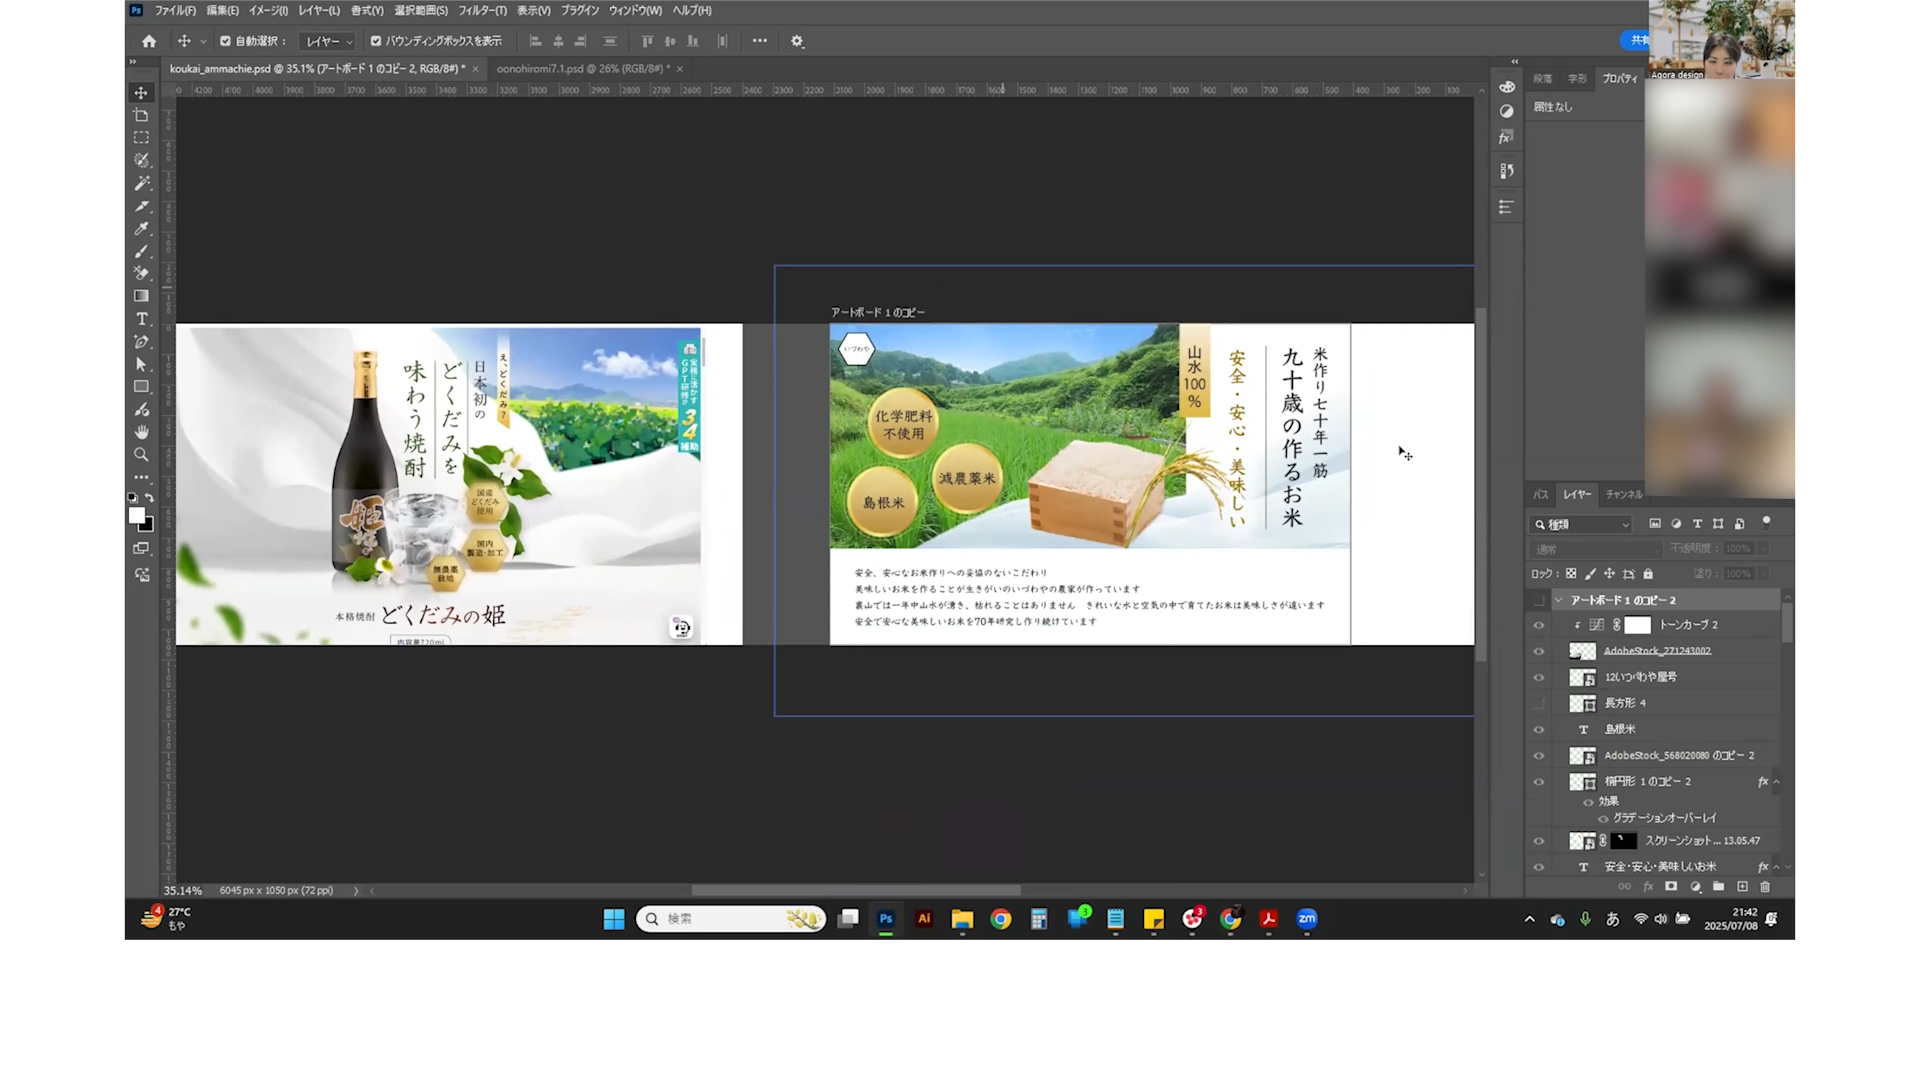Screen dimensions: 1920x1080
Task: Select the Rectangular Marquee tool
Action: click(x=141, y=138)
